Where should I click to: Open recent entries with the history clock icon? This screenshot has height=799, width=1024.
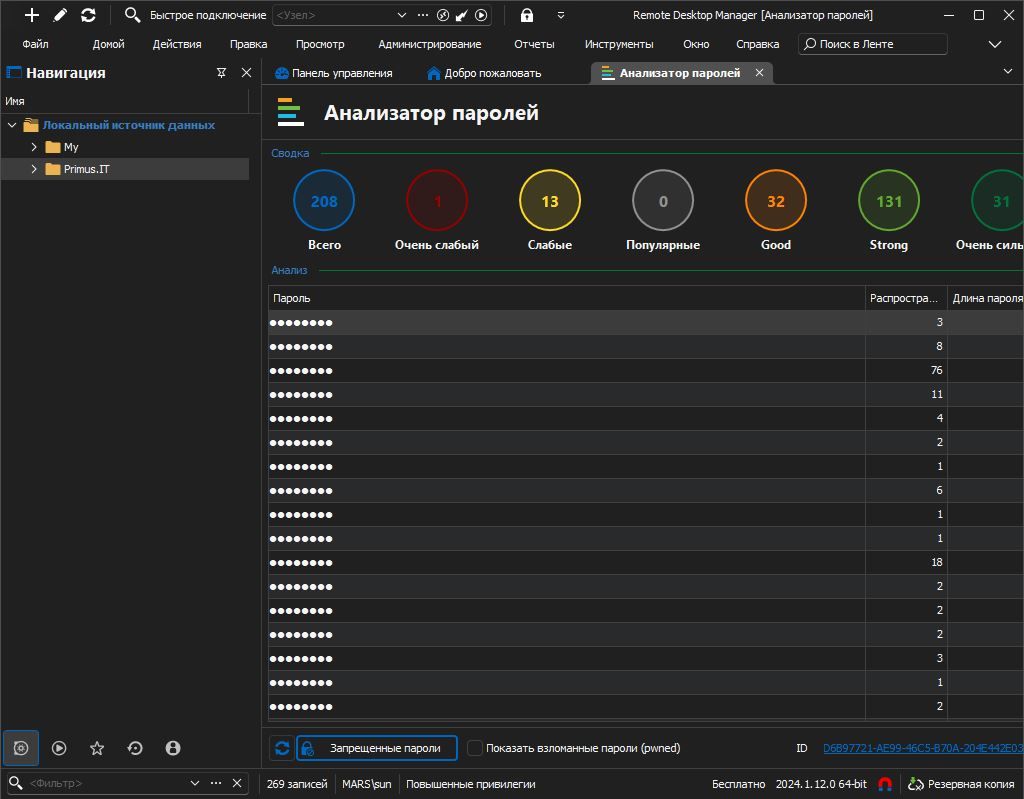click(x=135, y=748)
